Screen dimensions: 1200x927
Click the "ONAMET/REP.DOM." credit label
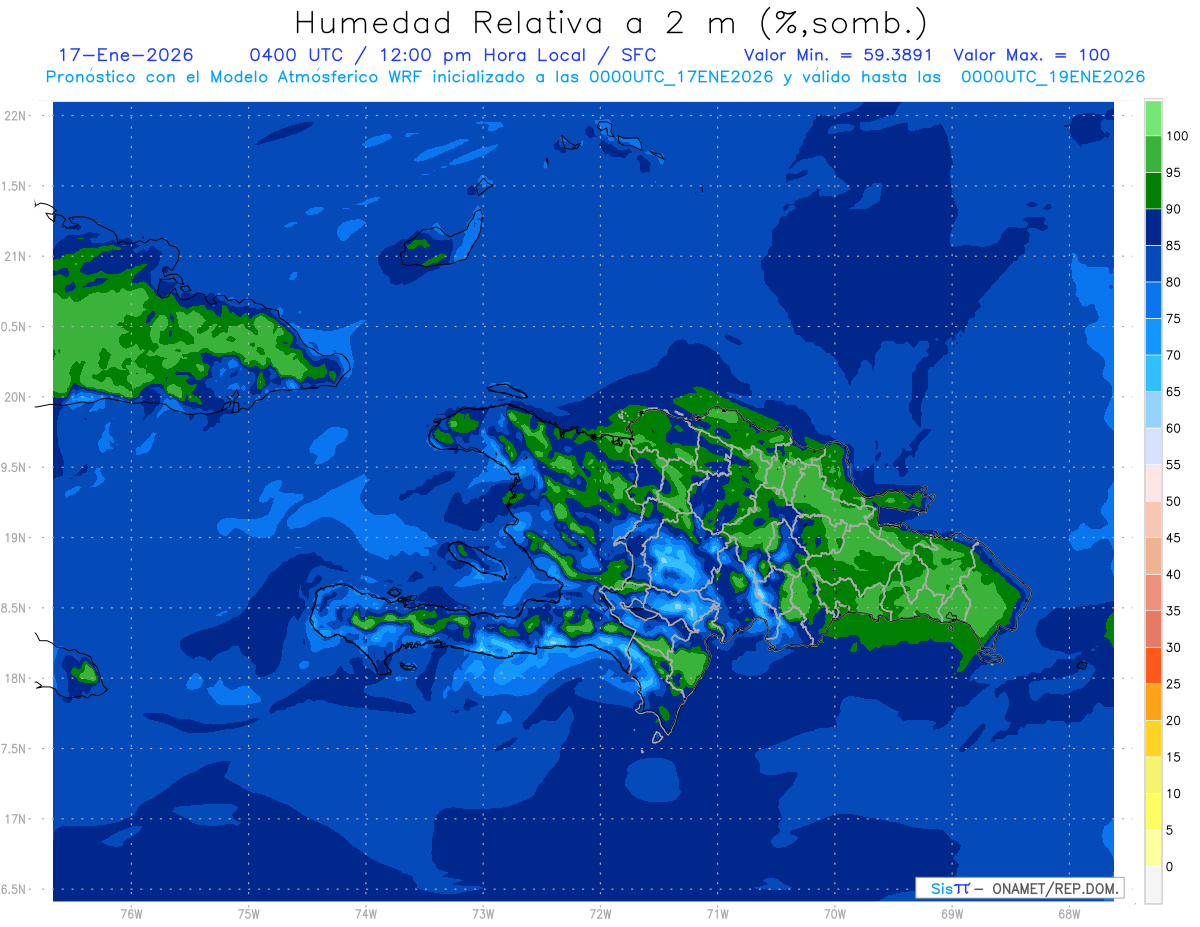click(1056, 888)
